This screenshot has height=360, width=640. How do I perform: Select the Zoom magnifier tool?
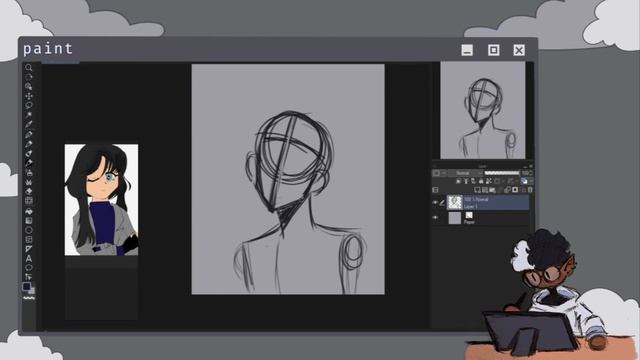(x=29, y=67)
